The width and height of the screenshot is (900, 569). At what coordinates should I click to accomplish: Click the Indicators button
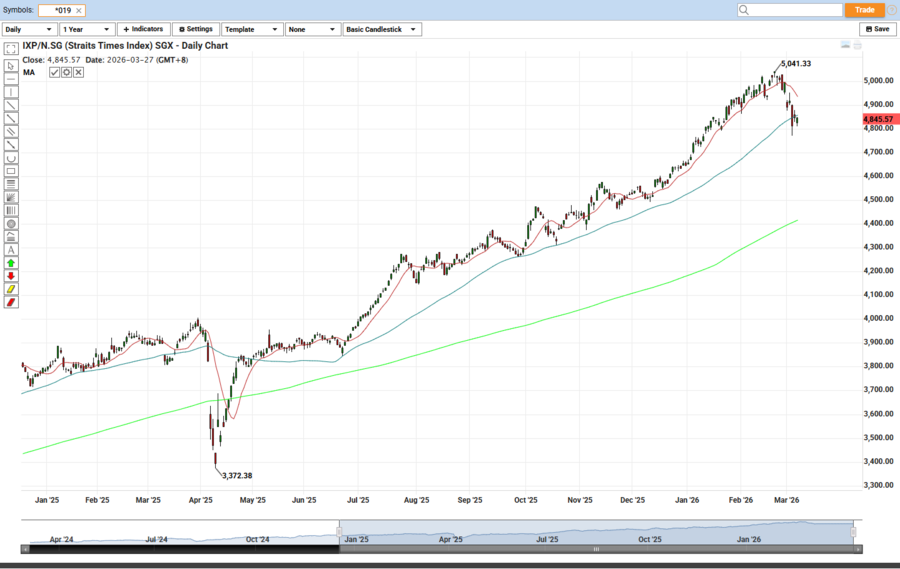pos(143,29)
